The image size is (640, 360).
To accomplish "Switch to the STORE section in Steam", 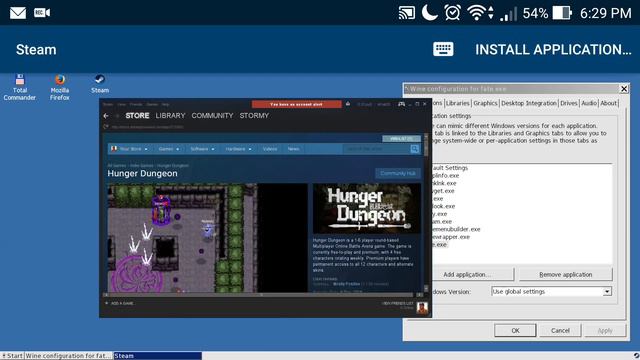I will click(x=137, y=116).
